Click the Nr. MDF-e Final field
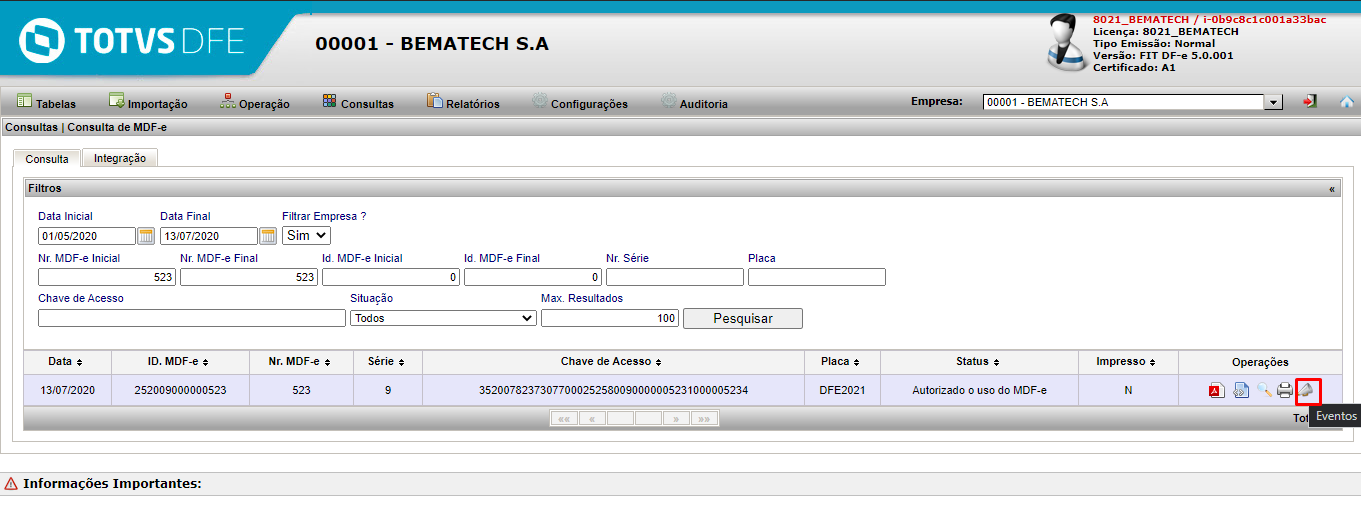Screen dimensions: 1361x511 249,277
